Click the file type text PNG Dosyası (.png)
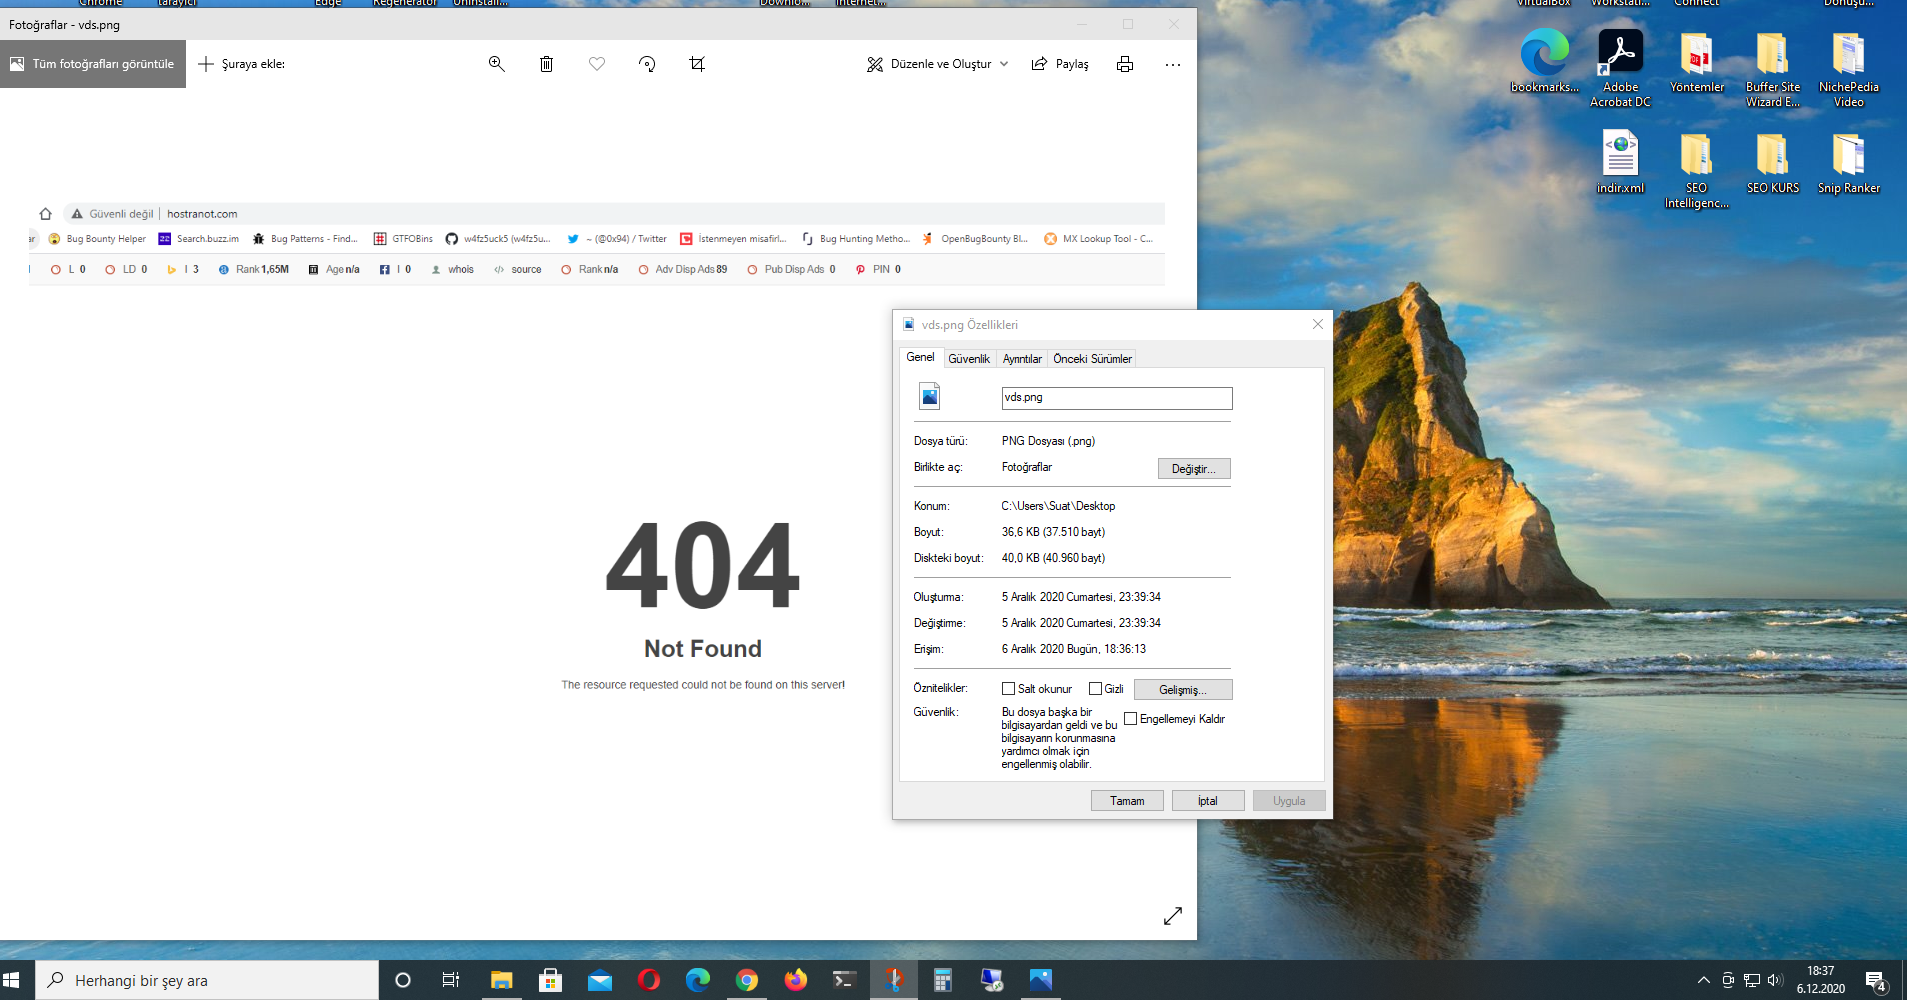This screenshot has width=1907, height=1000. 1048,441
